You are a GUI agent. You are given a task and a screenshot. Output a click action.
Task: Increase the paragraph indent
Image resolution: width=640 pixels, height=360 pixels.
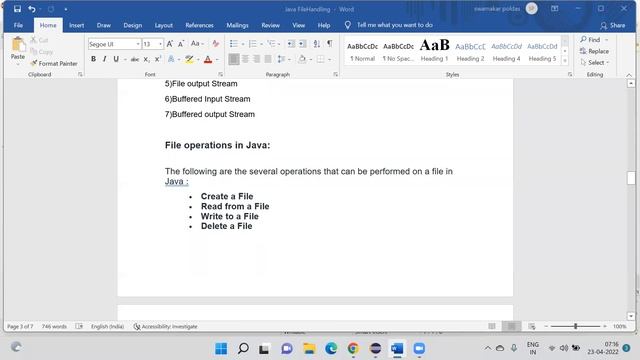coord(302,44)
